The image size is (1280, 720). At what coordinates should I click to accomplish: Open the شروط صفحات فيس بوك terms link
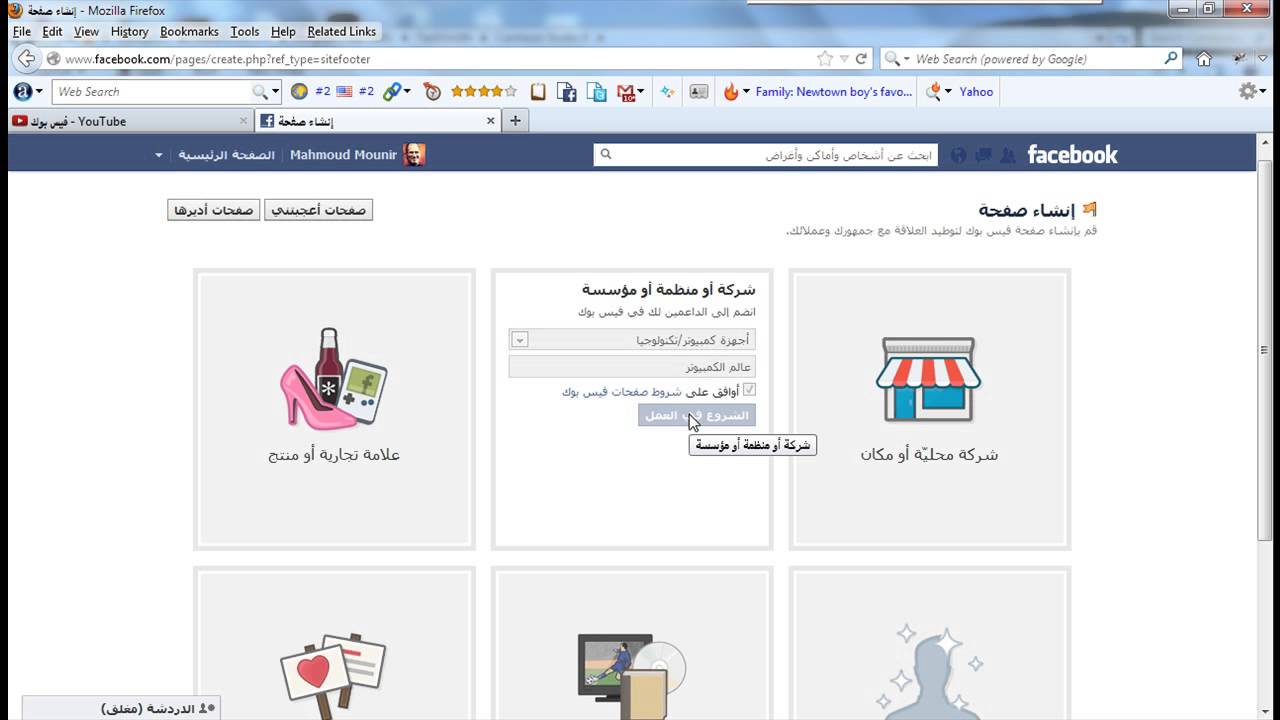[x=621, y=392]
